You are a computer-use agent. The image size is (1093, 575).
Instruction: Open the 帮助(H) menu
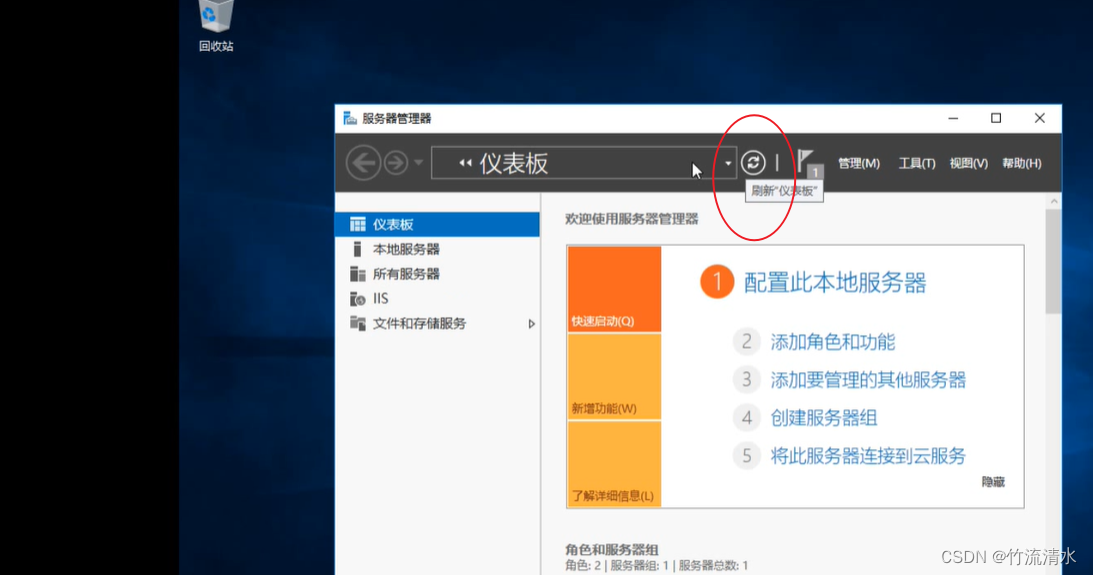(1021, 163)
